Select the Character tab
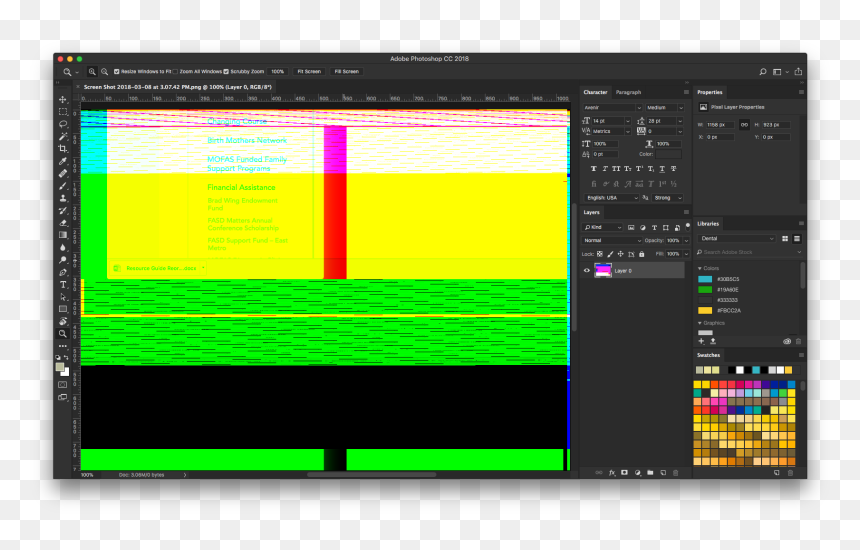The width and height of the screenshot is (860, 550). click(x=595, y=92)
